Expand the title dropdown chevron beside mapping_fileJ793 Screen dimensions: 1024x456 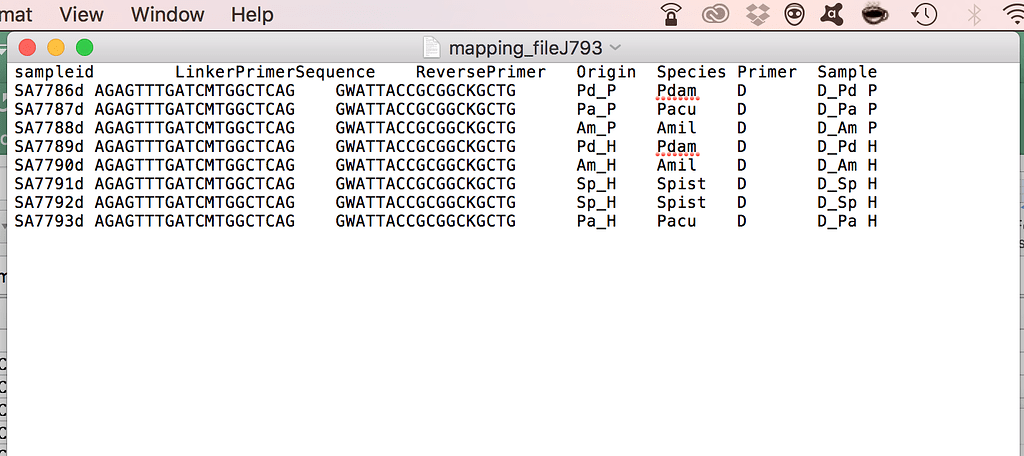click(x=614, y=47)
